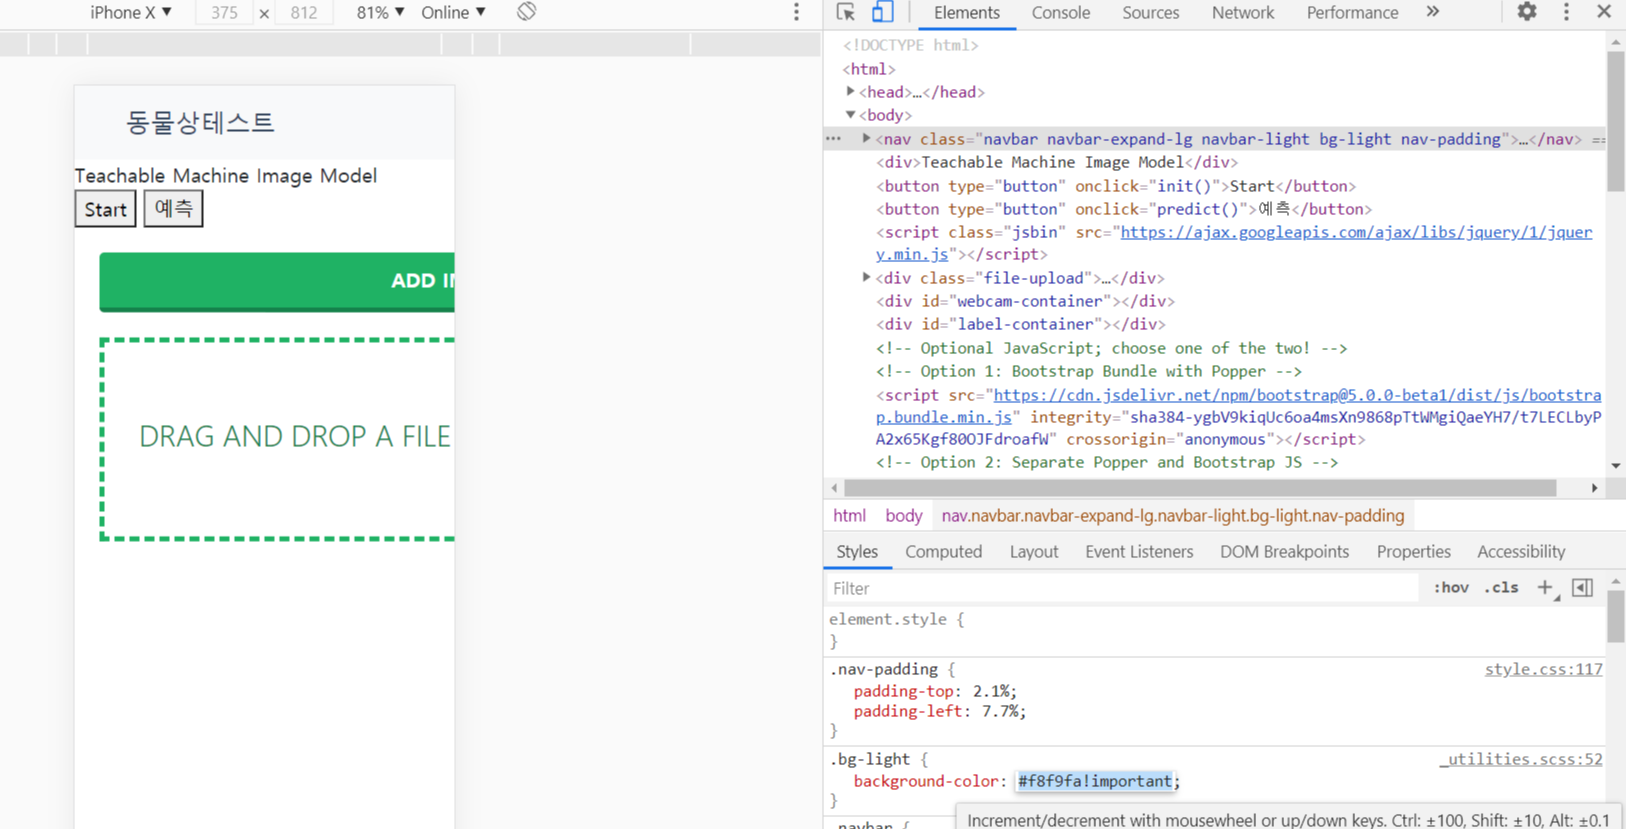Click the element.style rule block

tap(1215, 630)
